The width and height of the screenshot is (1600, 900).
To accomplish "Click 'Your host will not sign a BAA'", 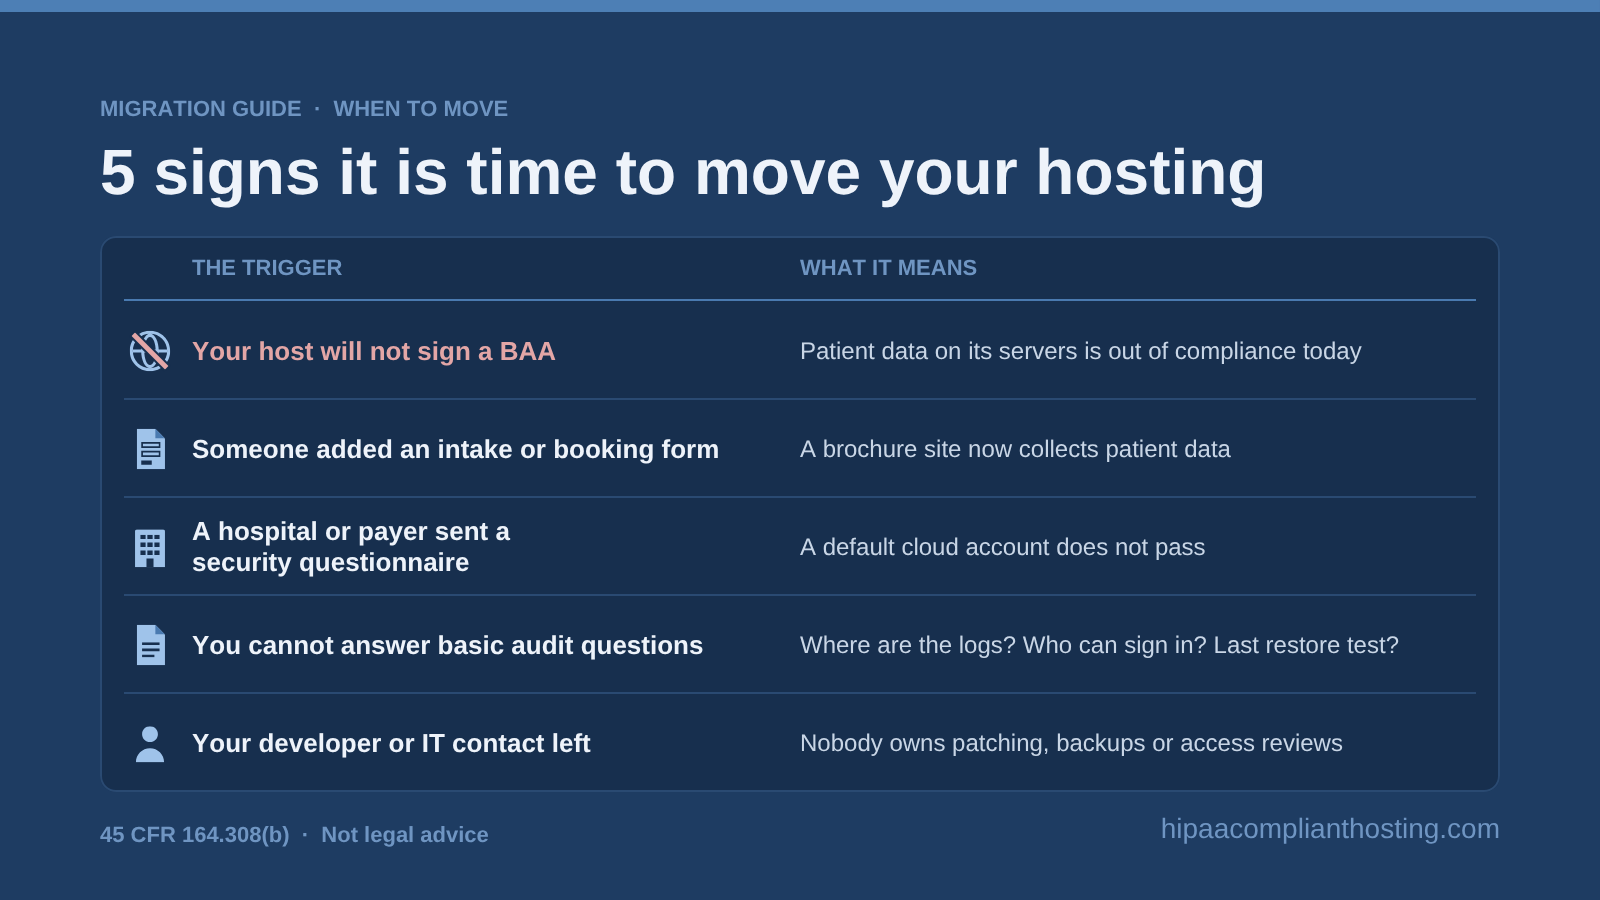I will [374, 351].
